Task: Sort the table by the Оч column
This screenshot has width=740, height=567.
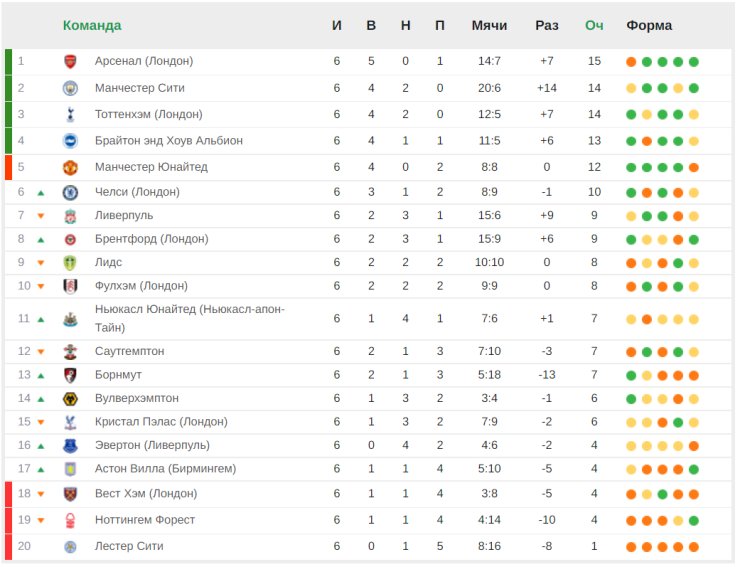Action: 594,25
